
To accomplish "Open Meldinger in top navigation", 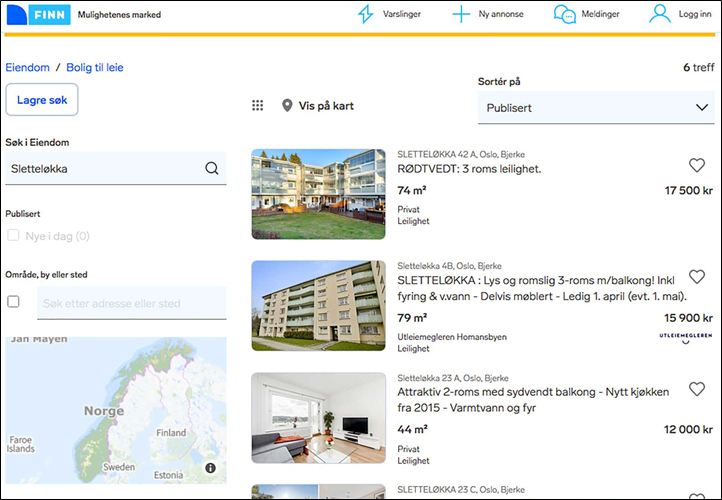I will tap(600, 14).
